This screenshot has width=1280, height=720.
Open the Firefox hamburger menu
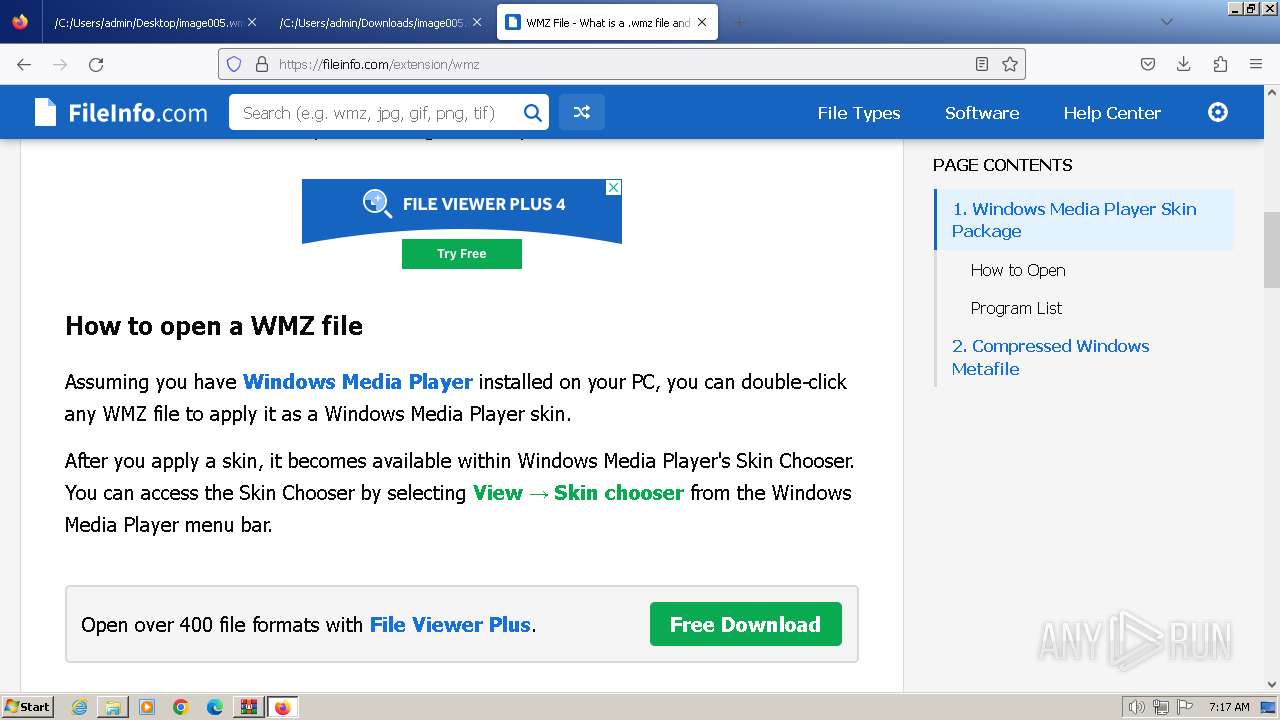tap(1256, 64)
